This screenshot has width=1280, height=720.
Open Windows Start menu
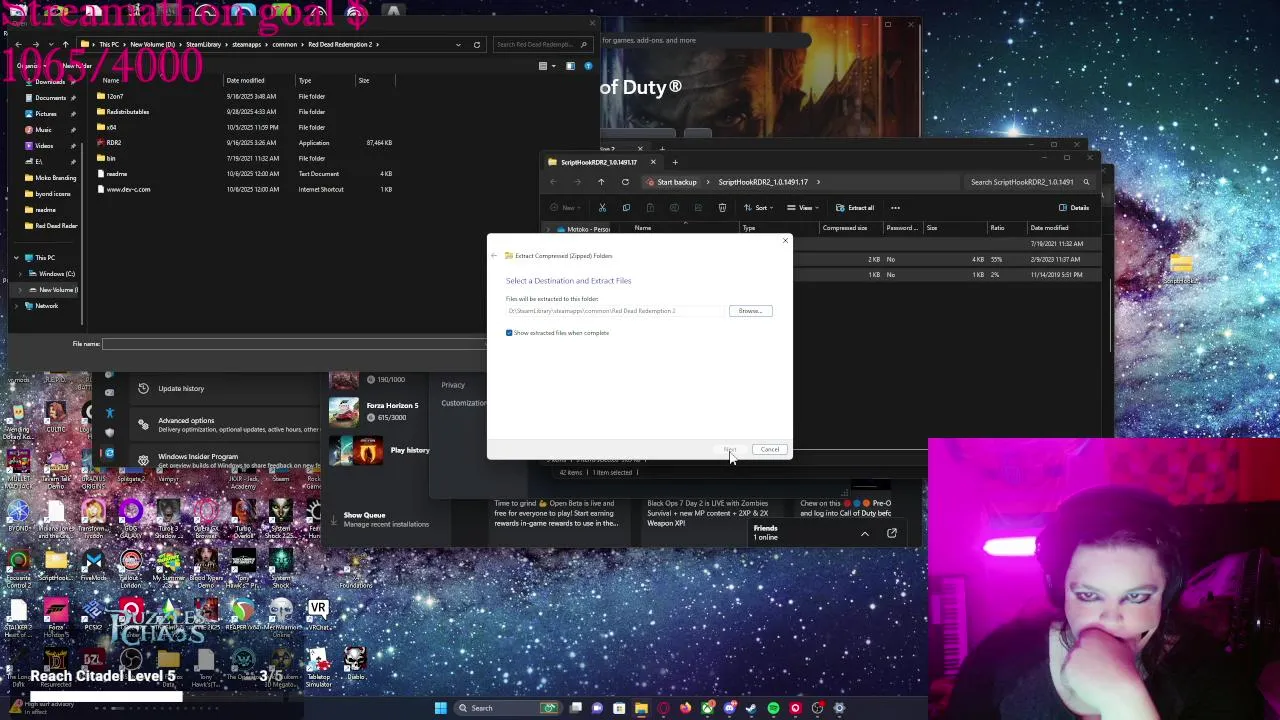coord(440,708)
